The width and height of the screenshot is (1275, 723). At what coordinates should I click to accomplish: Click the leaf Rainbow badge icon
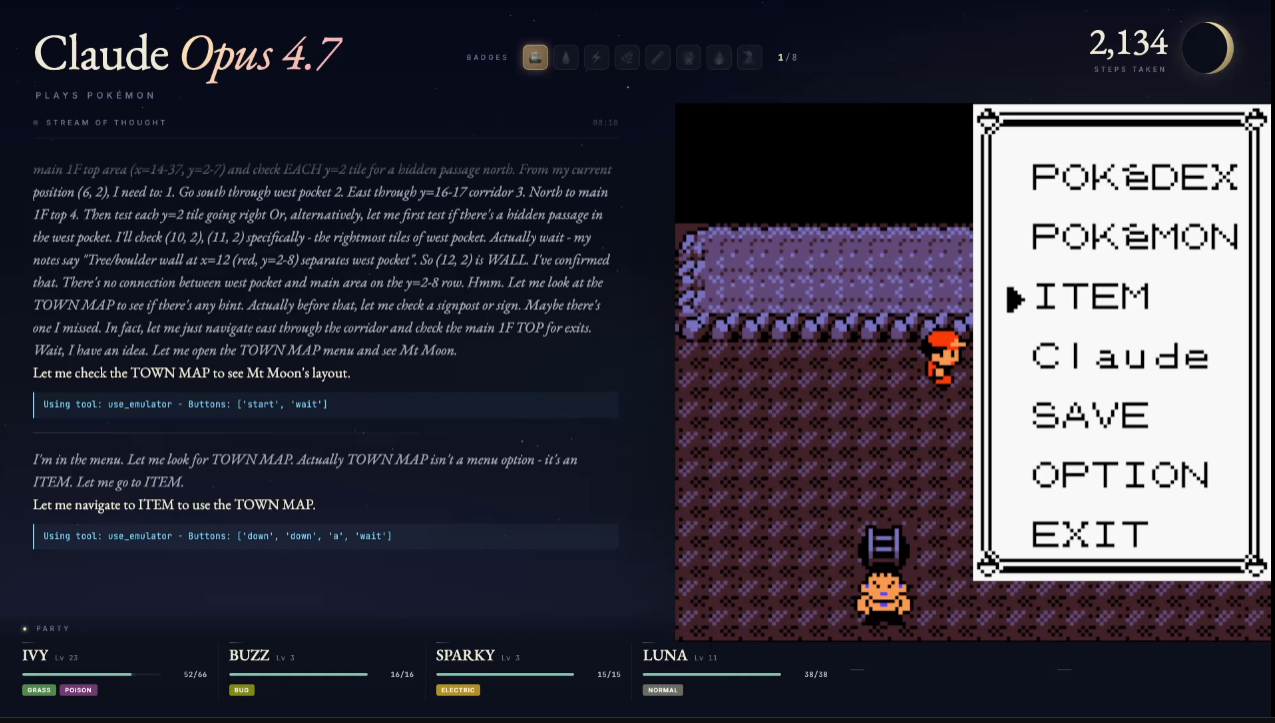[x=627, y=58]
